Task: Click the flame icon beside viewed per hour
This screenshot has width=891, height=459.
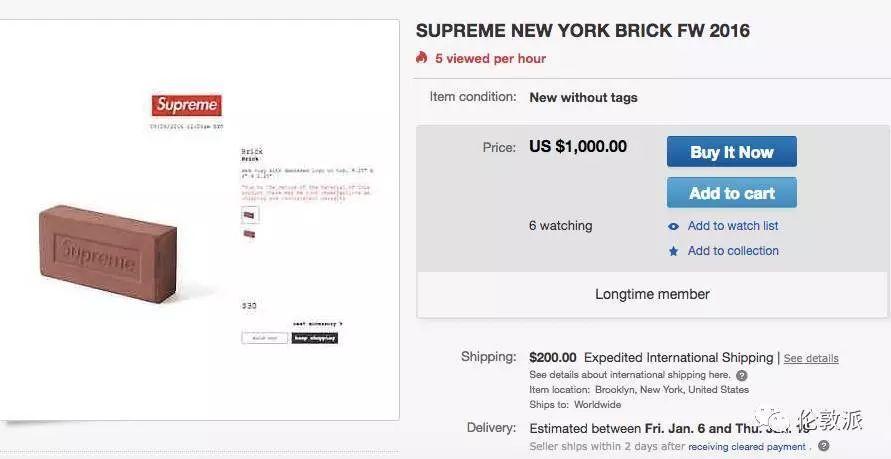Action: click(x=422, y=58)
